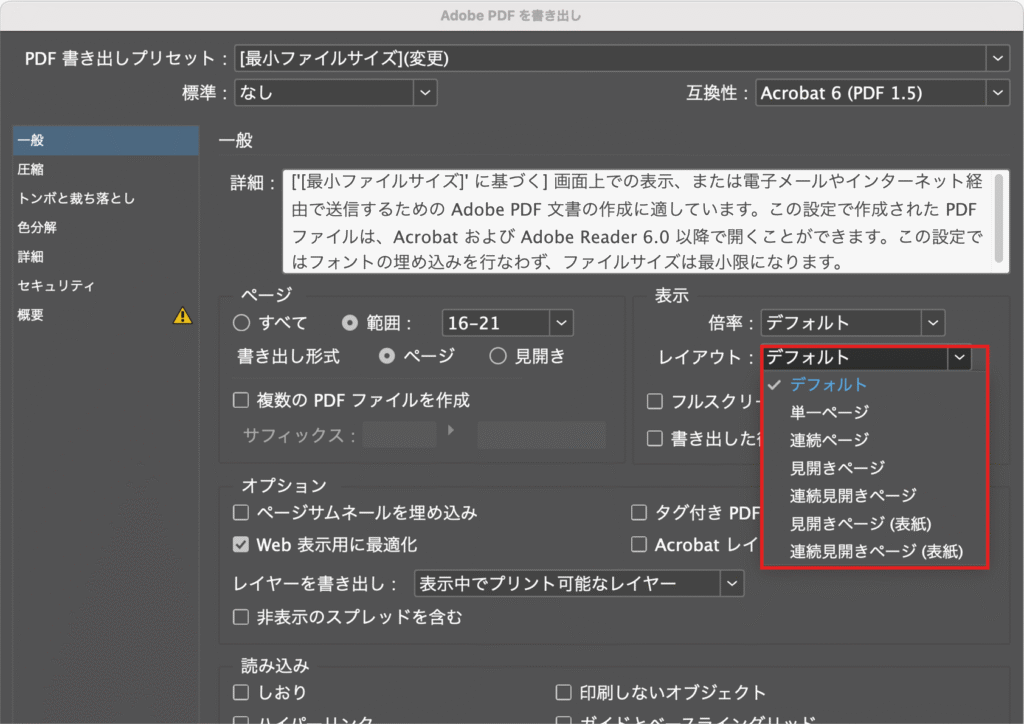Expand the 範囲 16-21 dropdown arrow
This screenshot has width=1024, height=724.
(x=561, y=323)
